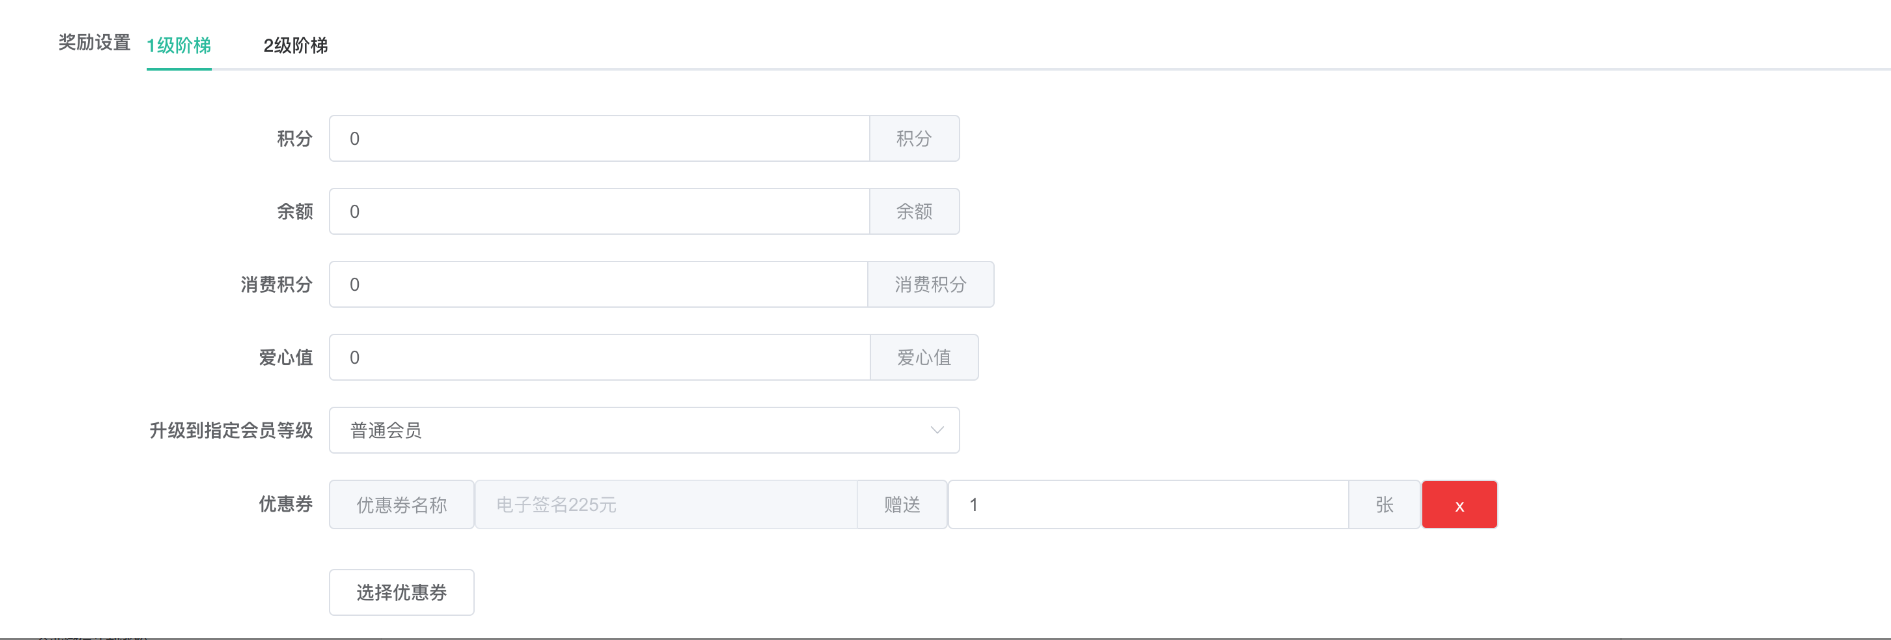Viewport: 1891px width, 640px height.
Task: Click the 余额 unit suffix addon
Action: (914, 212)
